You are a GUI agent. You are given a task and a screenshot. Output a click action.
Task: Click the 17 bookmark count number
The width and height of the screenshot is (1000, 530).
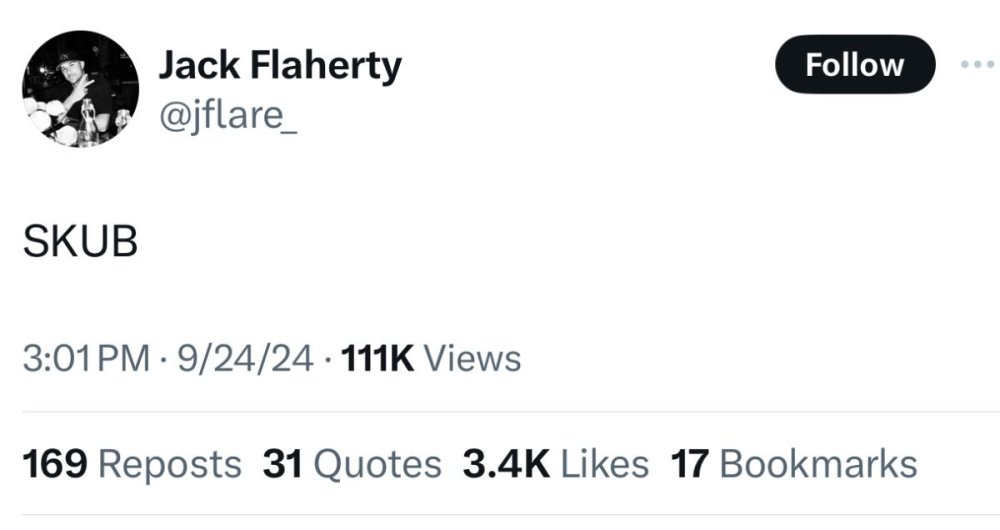(x=690, y=464)
